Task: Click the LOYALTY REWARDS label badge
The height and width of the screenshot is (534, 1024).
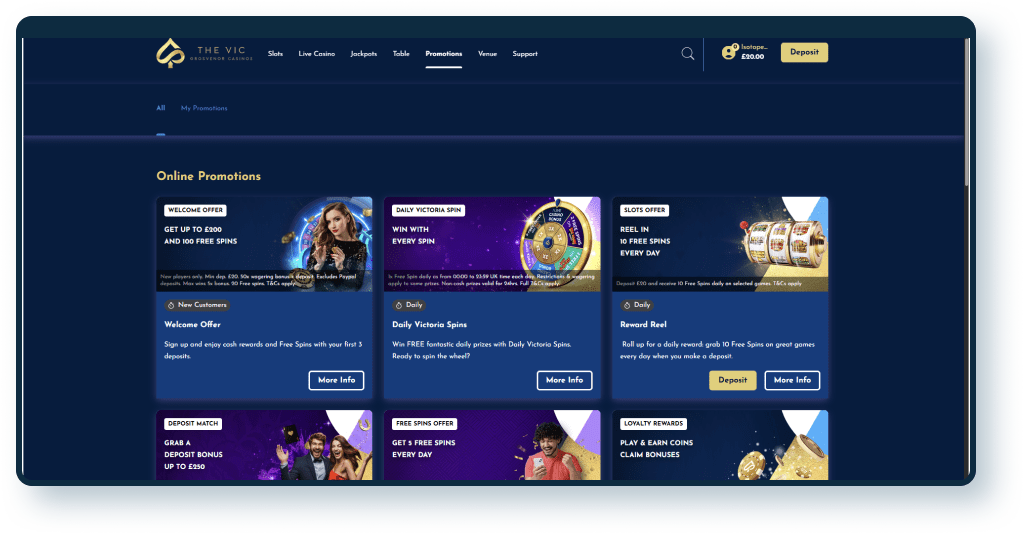Action: point(653,424)
